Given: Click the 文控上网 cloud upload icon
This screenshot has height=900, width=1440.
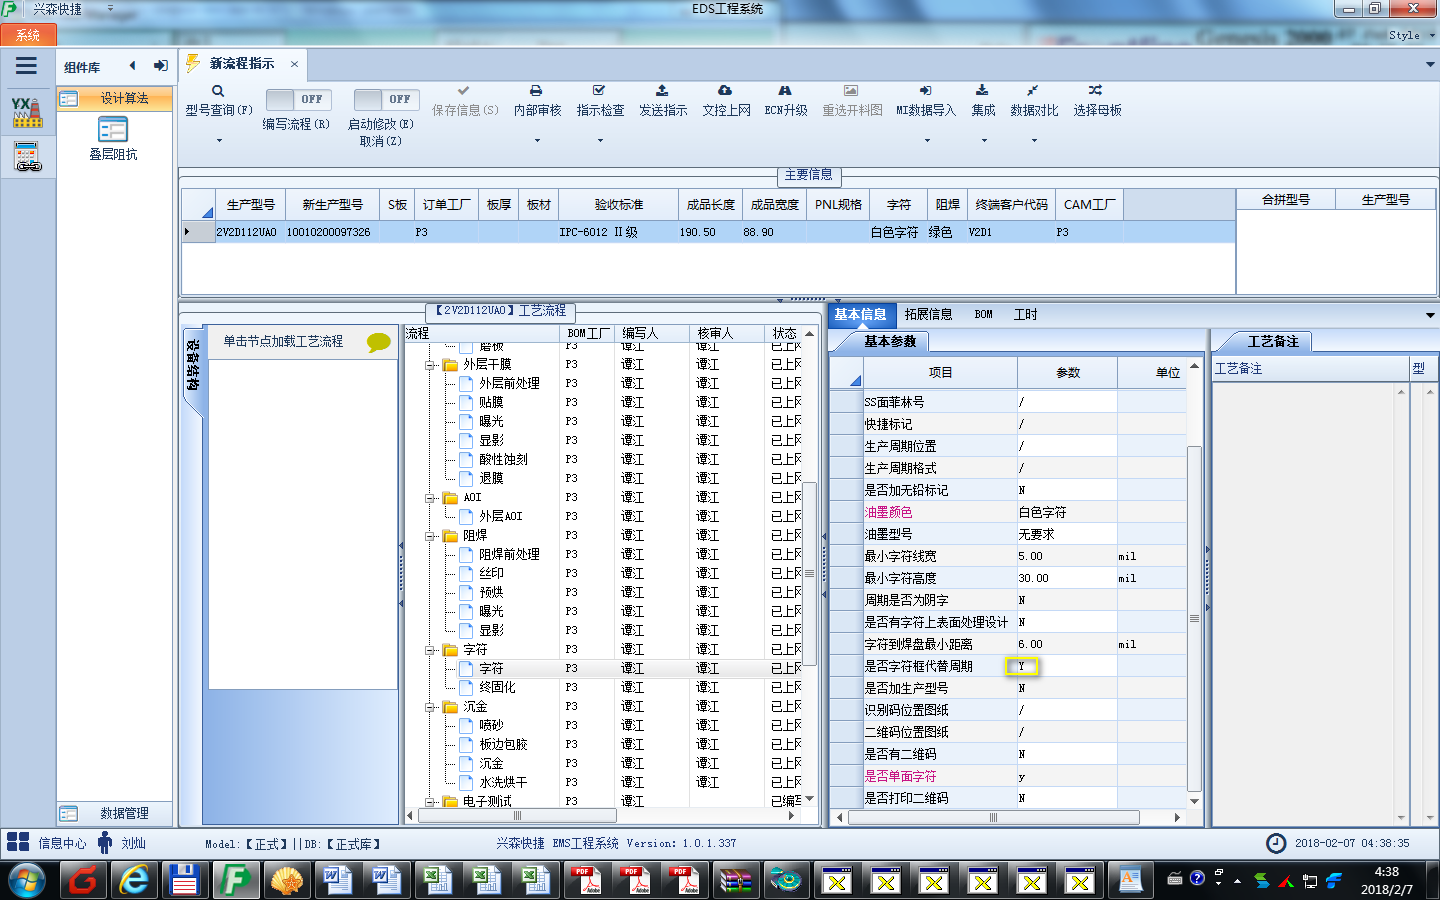Looking at the screenshot, I should [725, 91].
